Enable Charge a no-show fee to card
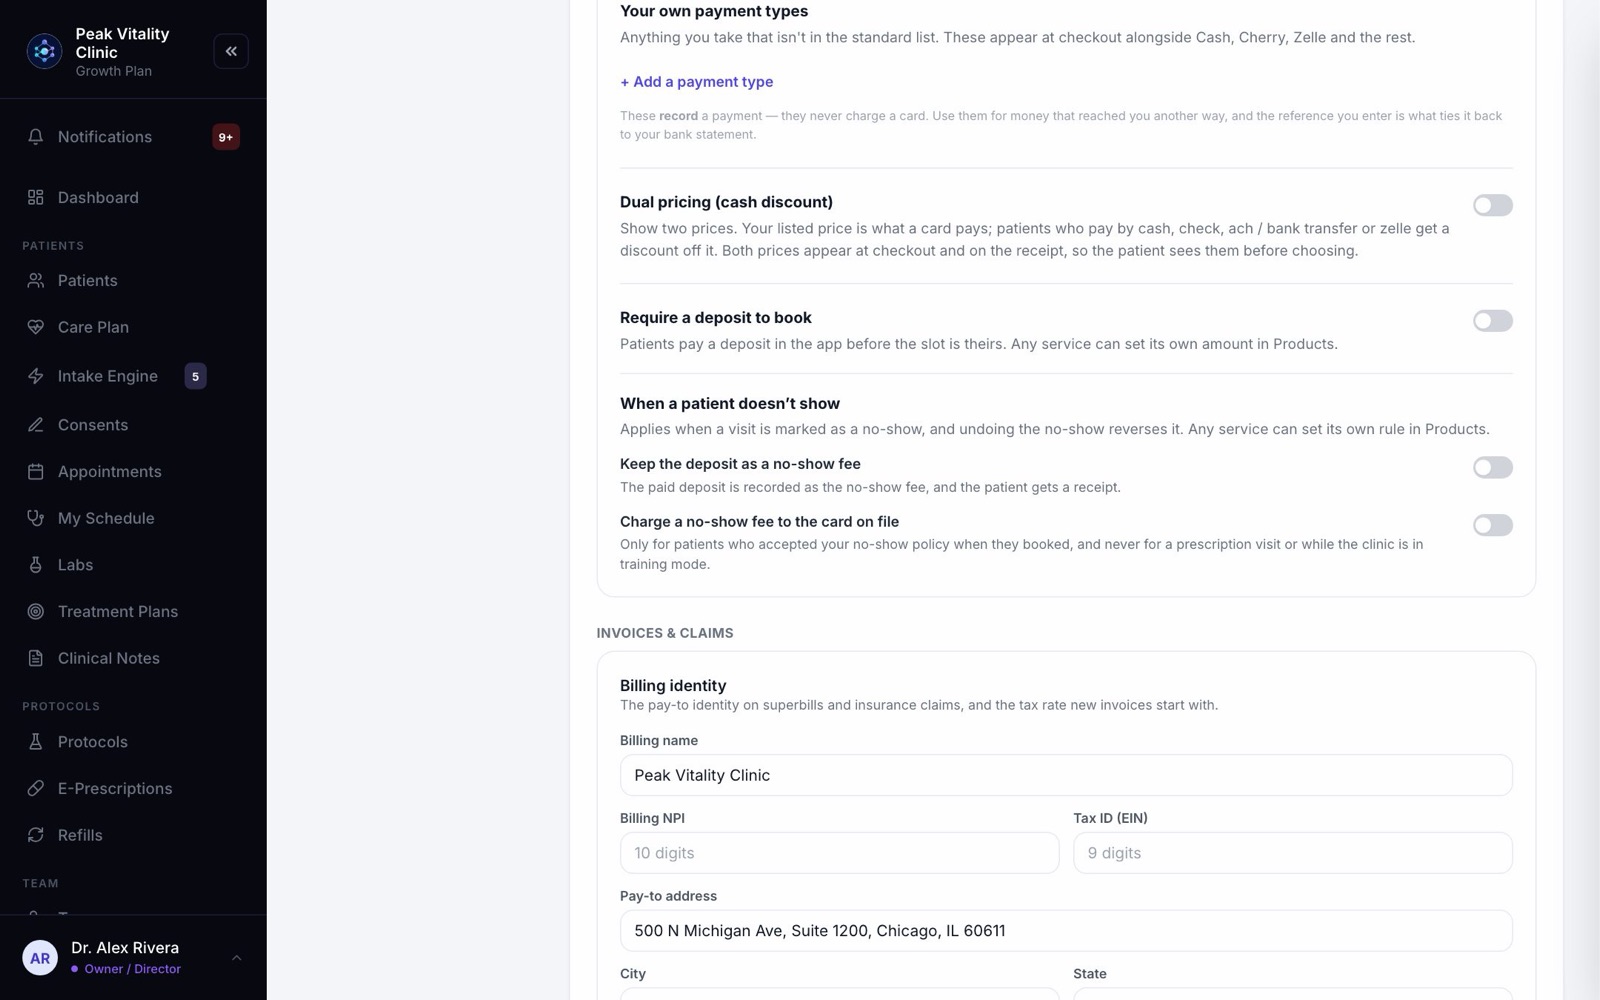This screenshot has width=1600, height=1000. (1492, 525)
